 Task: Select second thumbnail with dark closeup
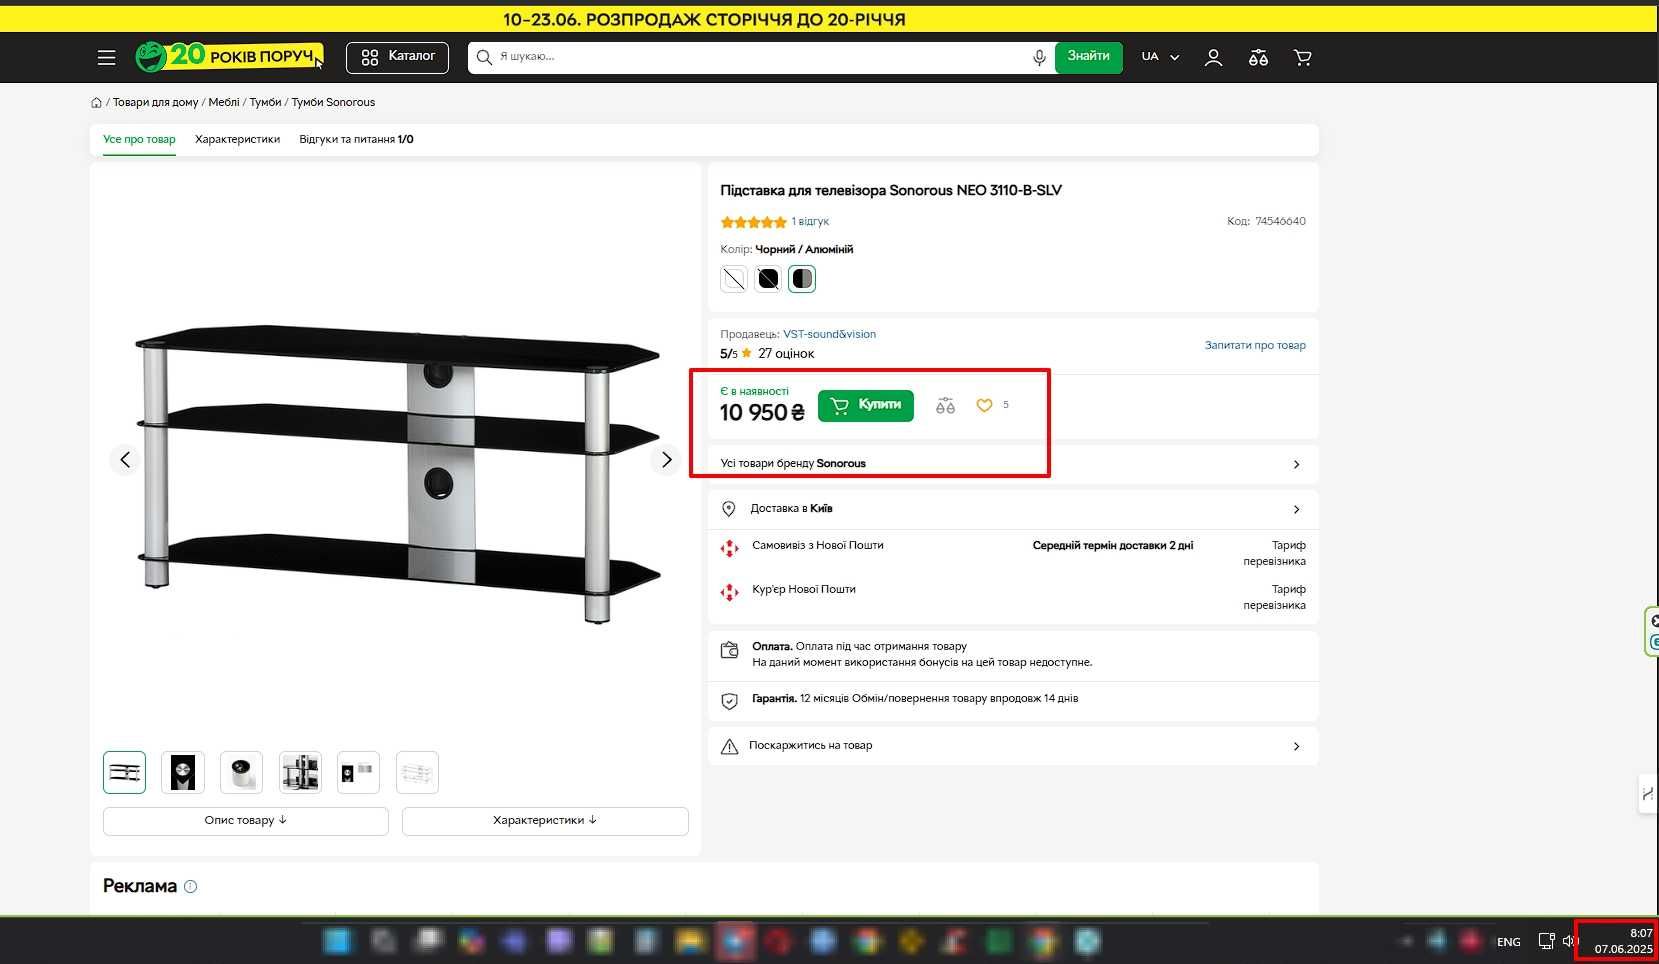point(183,772)
